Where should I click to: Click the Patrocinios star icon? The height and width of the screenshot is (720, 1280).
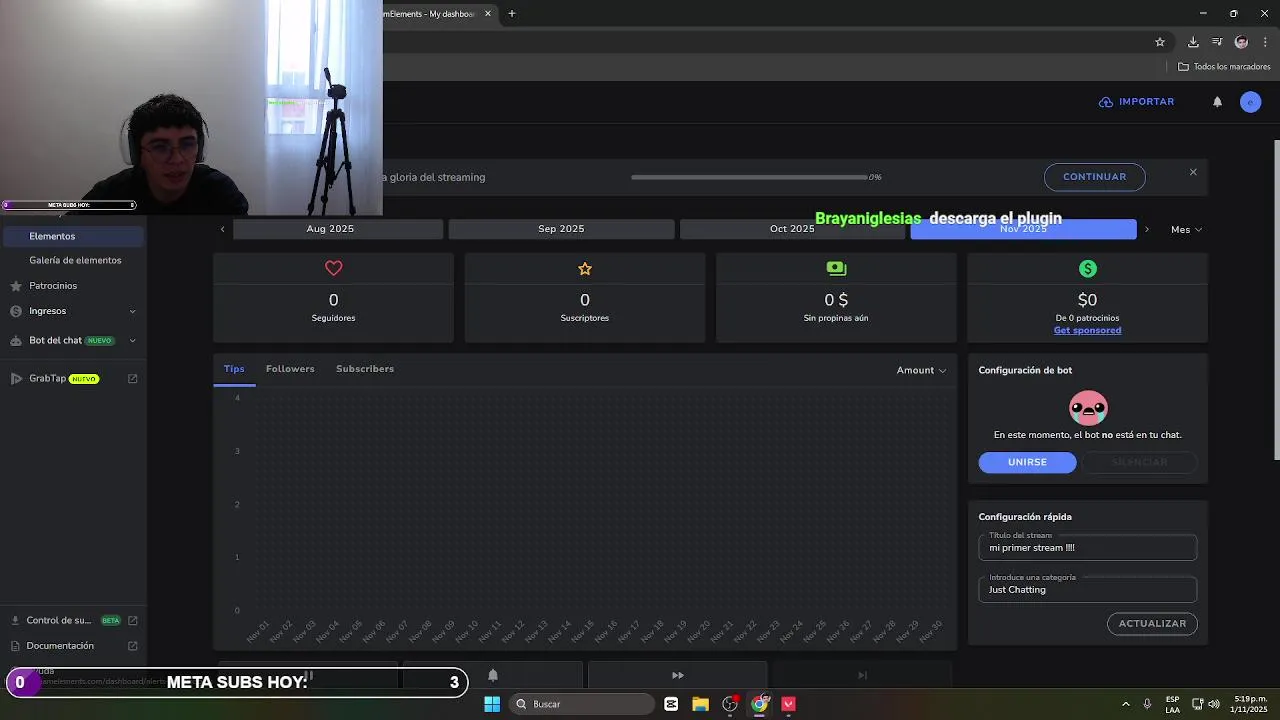(x=16, y=286)
